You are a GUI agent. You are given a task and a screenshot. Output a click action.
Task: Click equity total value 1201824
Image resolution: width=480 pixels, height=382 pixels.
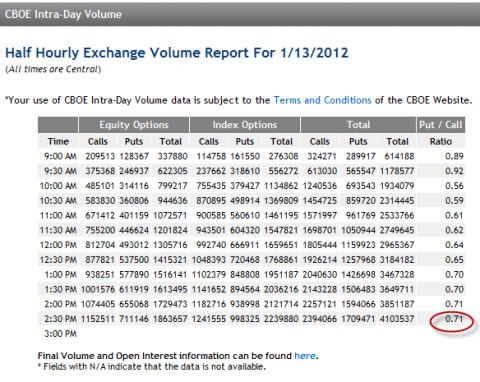pos(170,230)
